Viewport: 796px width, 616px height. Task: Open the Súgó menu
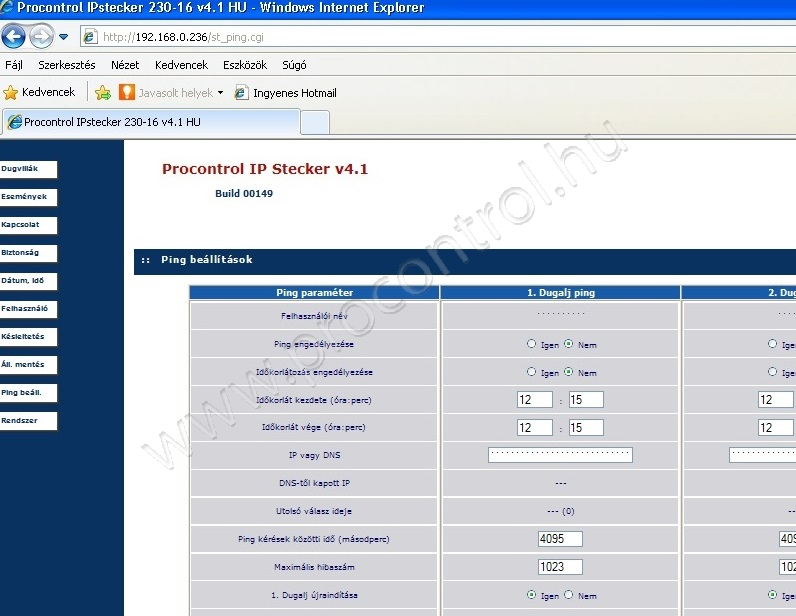(294, 65)
